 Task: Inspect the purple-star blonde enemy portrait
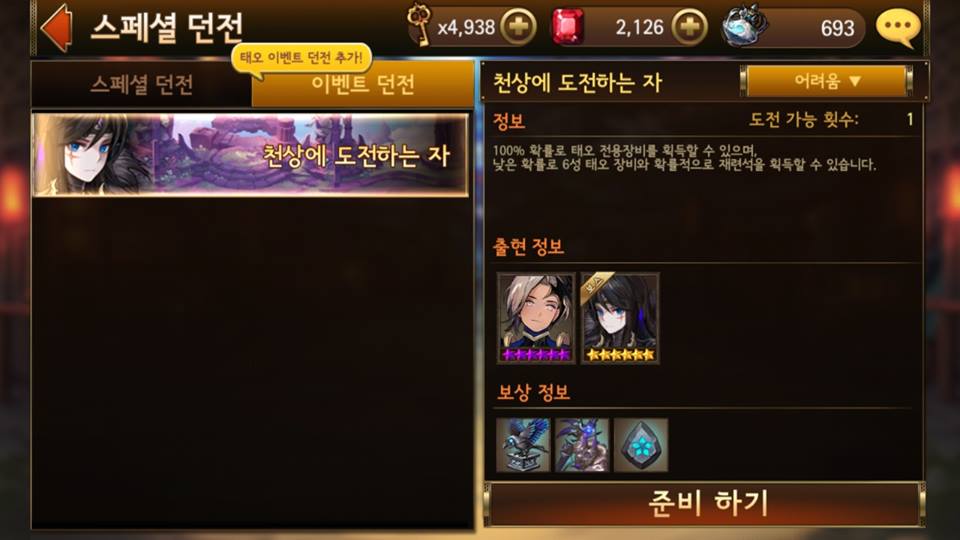coord(536,318)
